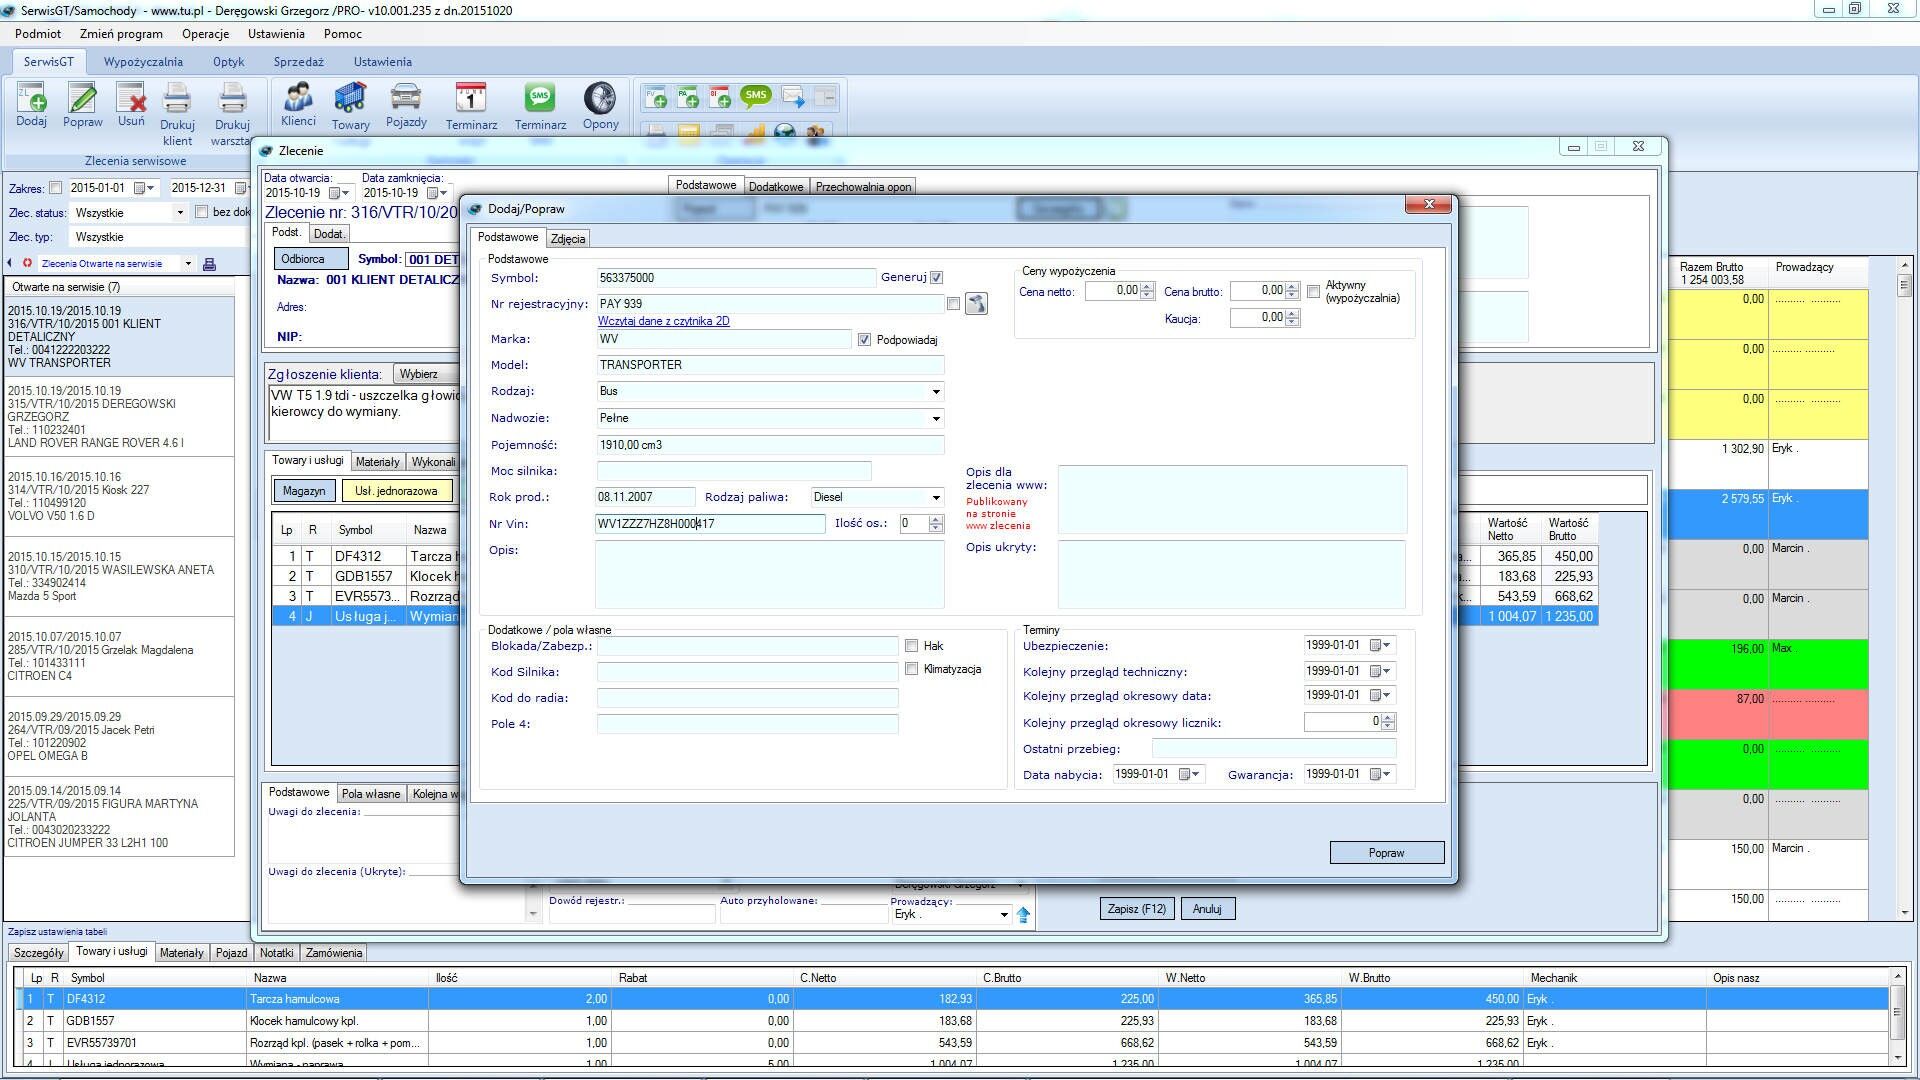Enable the Klimatyzacja checkbox

click(x=912, y=669)
